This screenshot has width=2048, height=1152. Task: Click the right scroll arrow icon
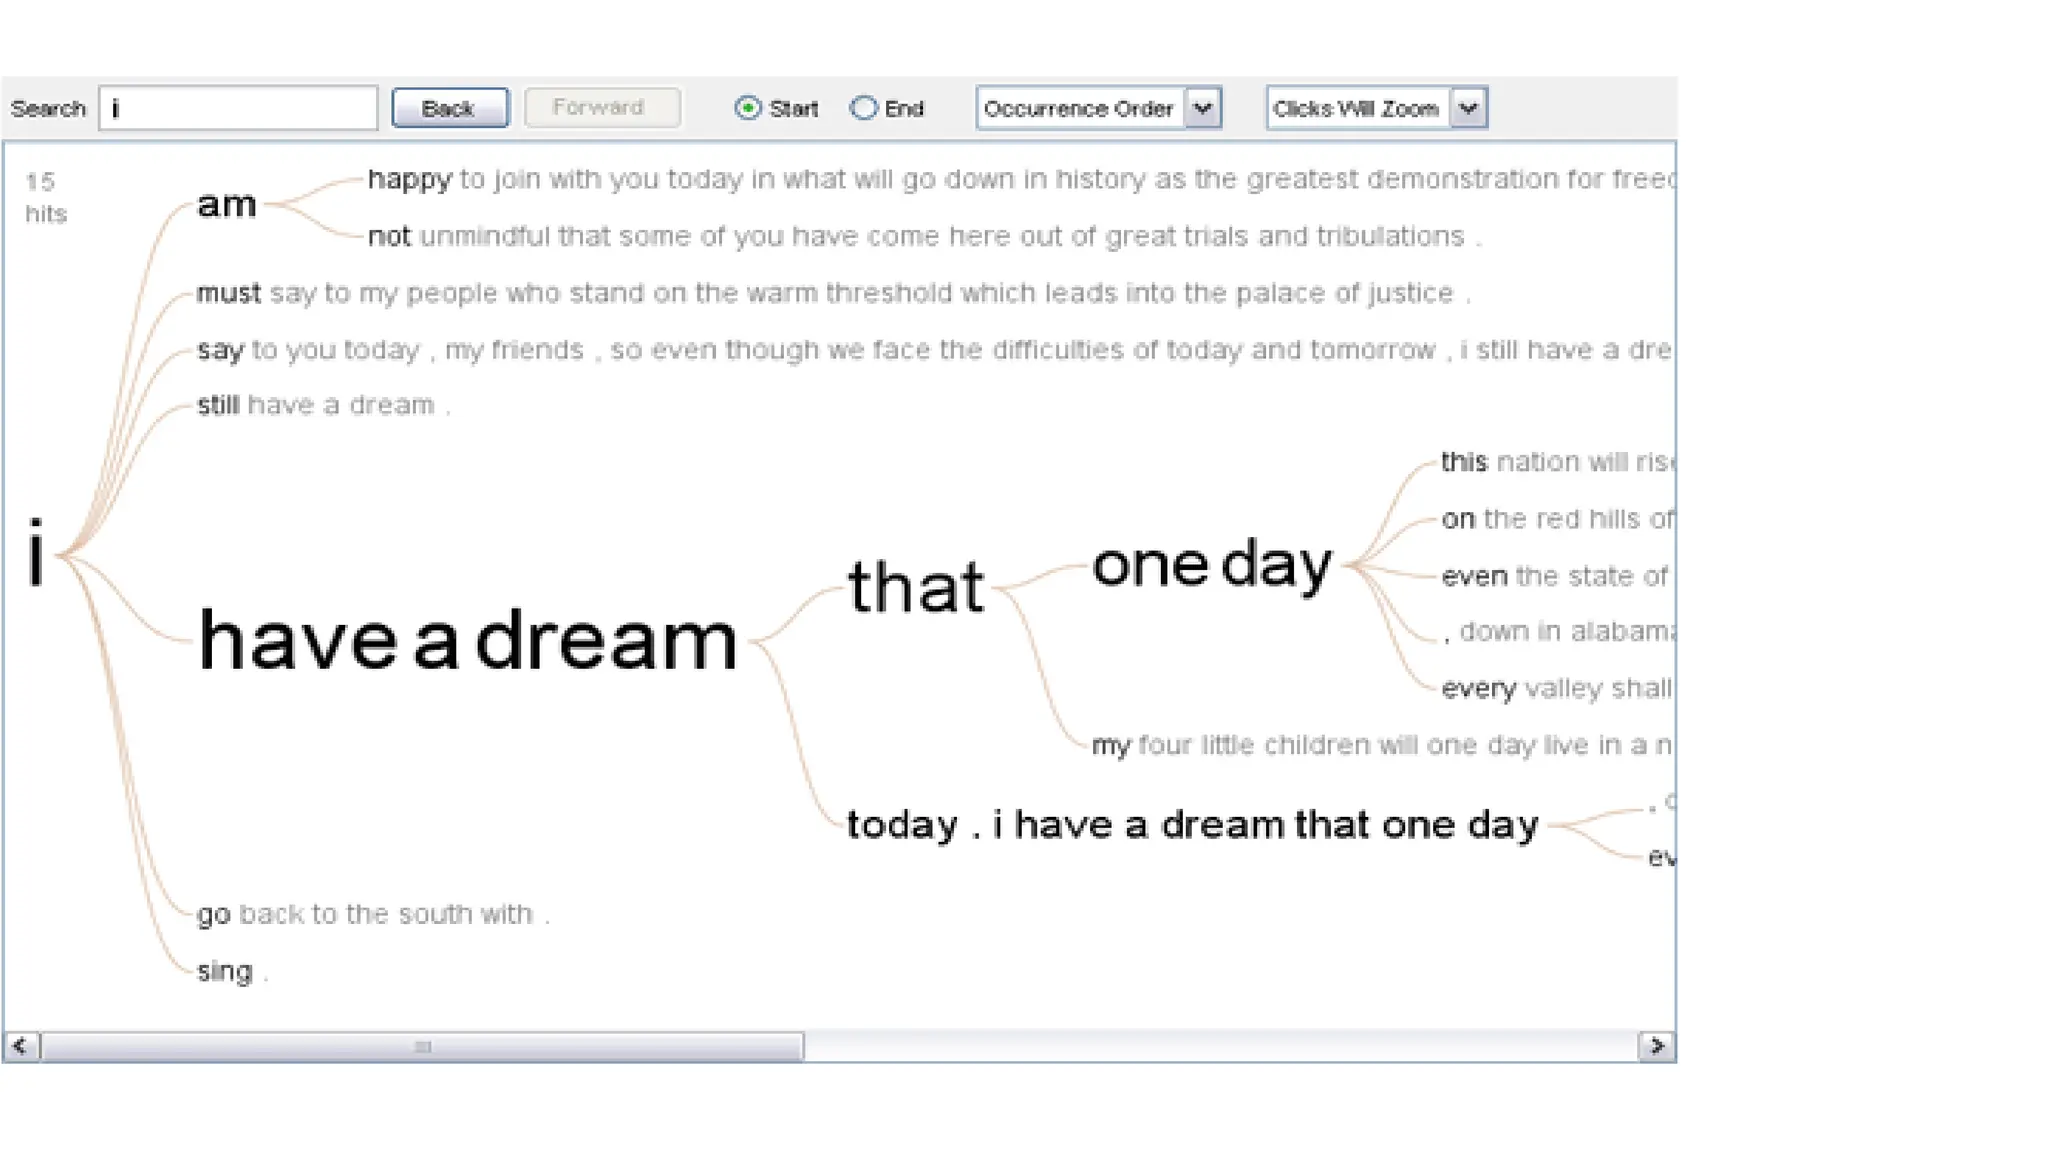[x=1657, y=1046]
